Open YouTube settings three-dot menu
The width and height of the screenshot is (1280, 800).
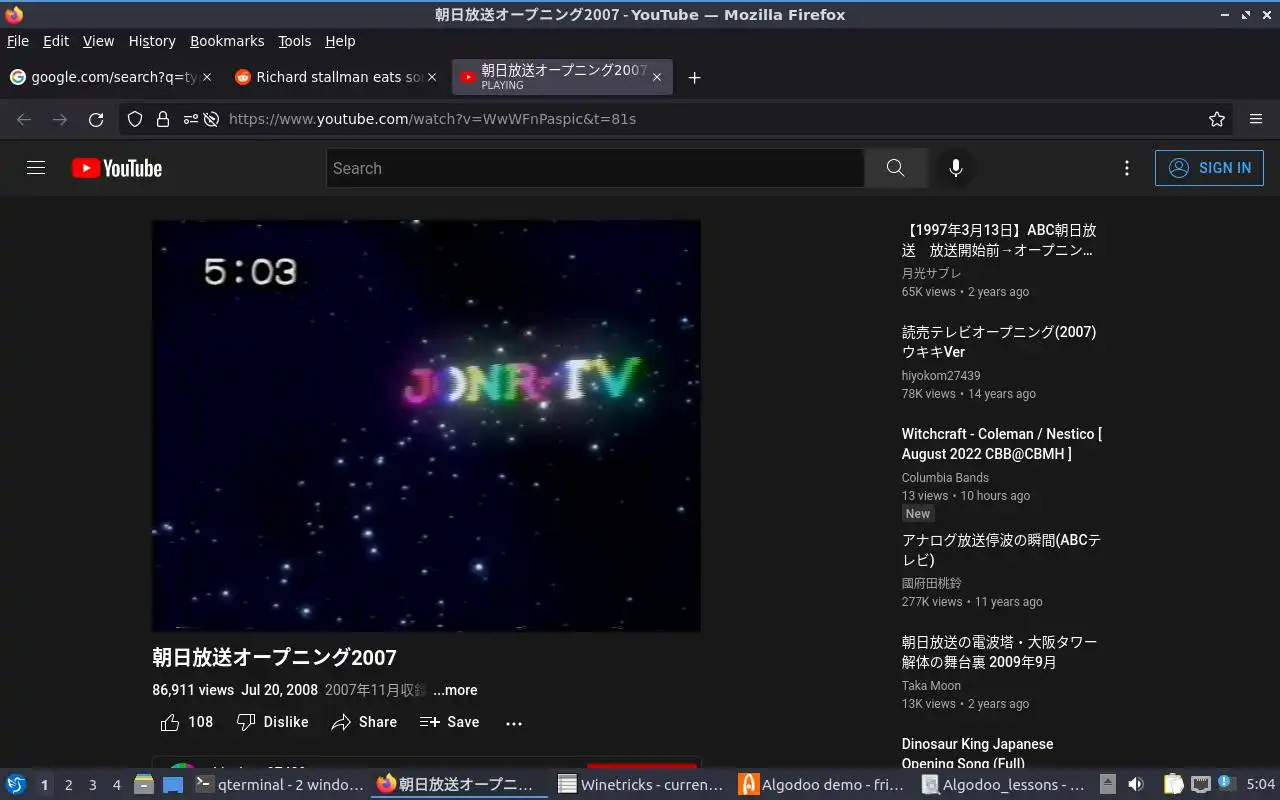tap(1127, 168)
